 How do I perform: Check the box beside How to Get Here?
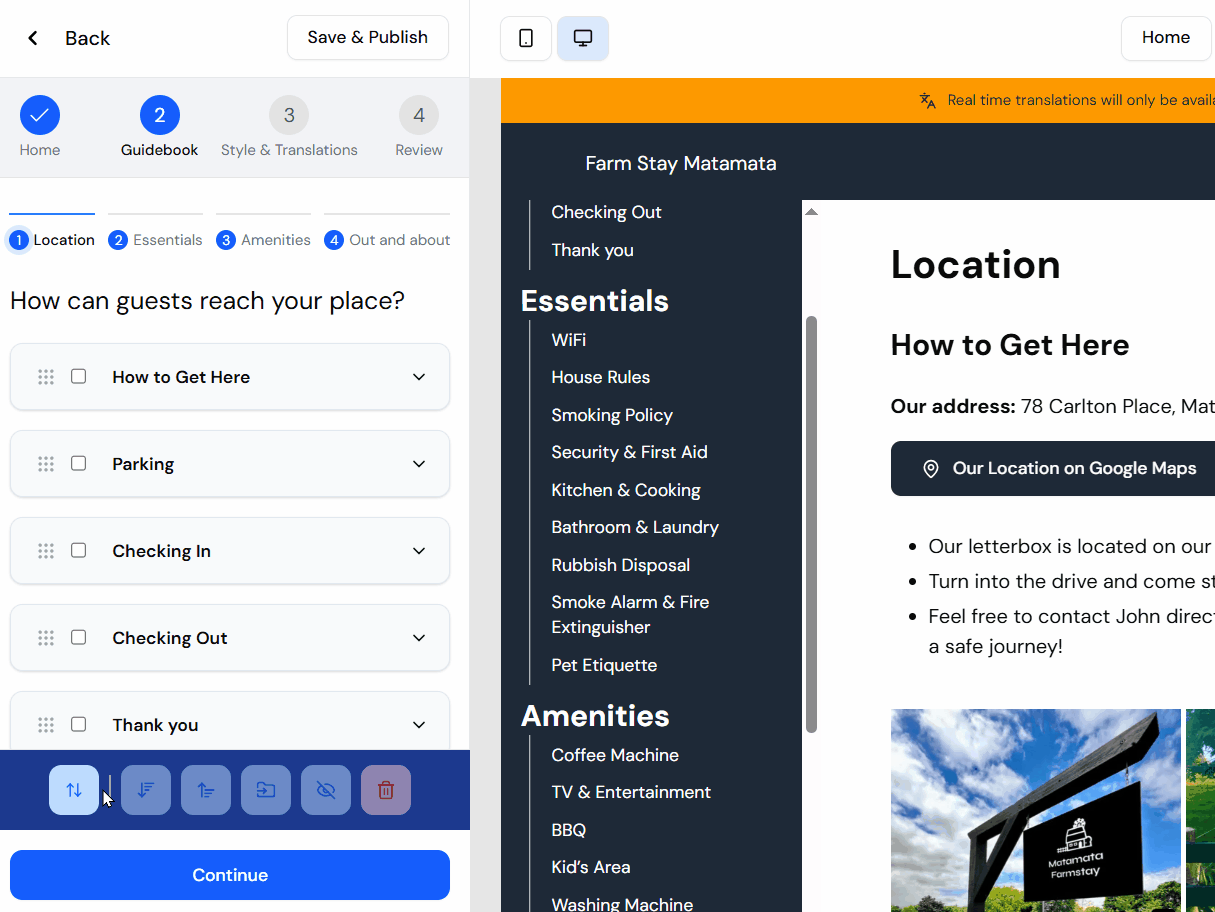(x=78, y=377)
